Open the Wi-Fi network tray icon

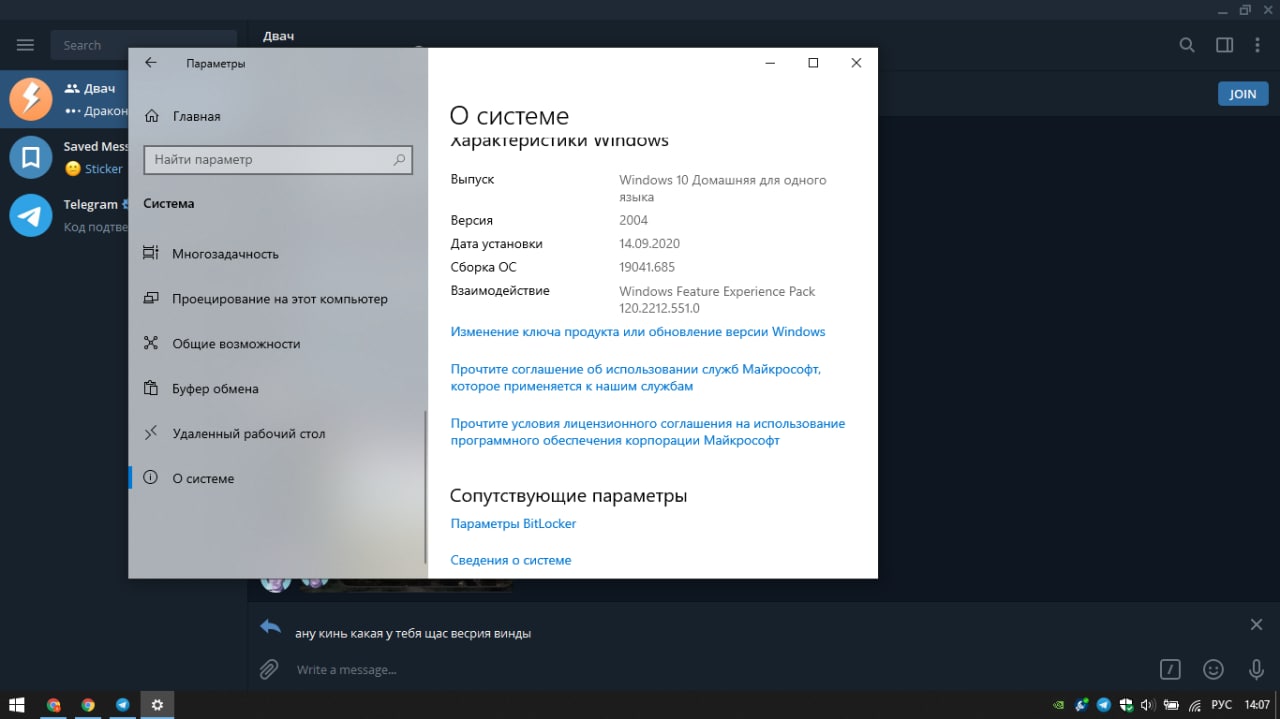(x=1194, y=705)
